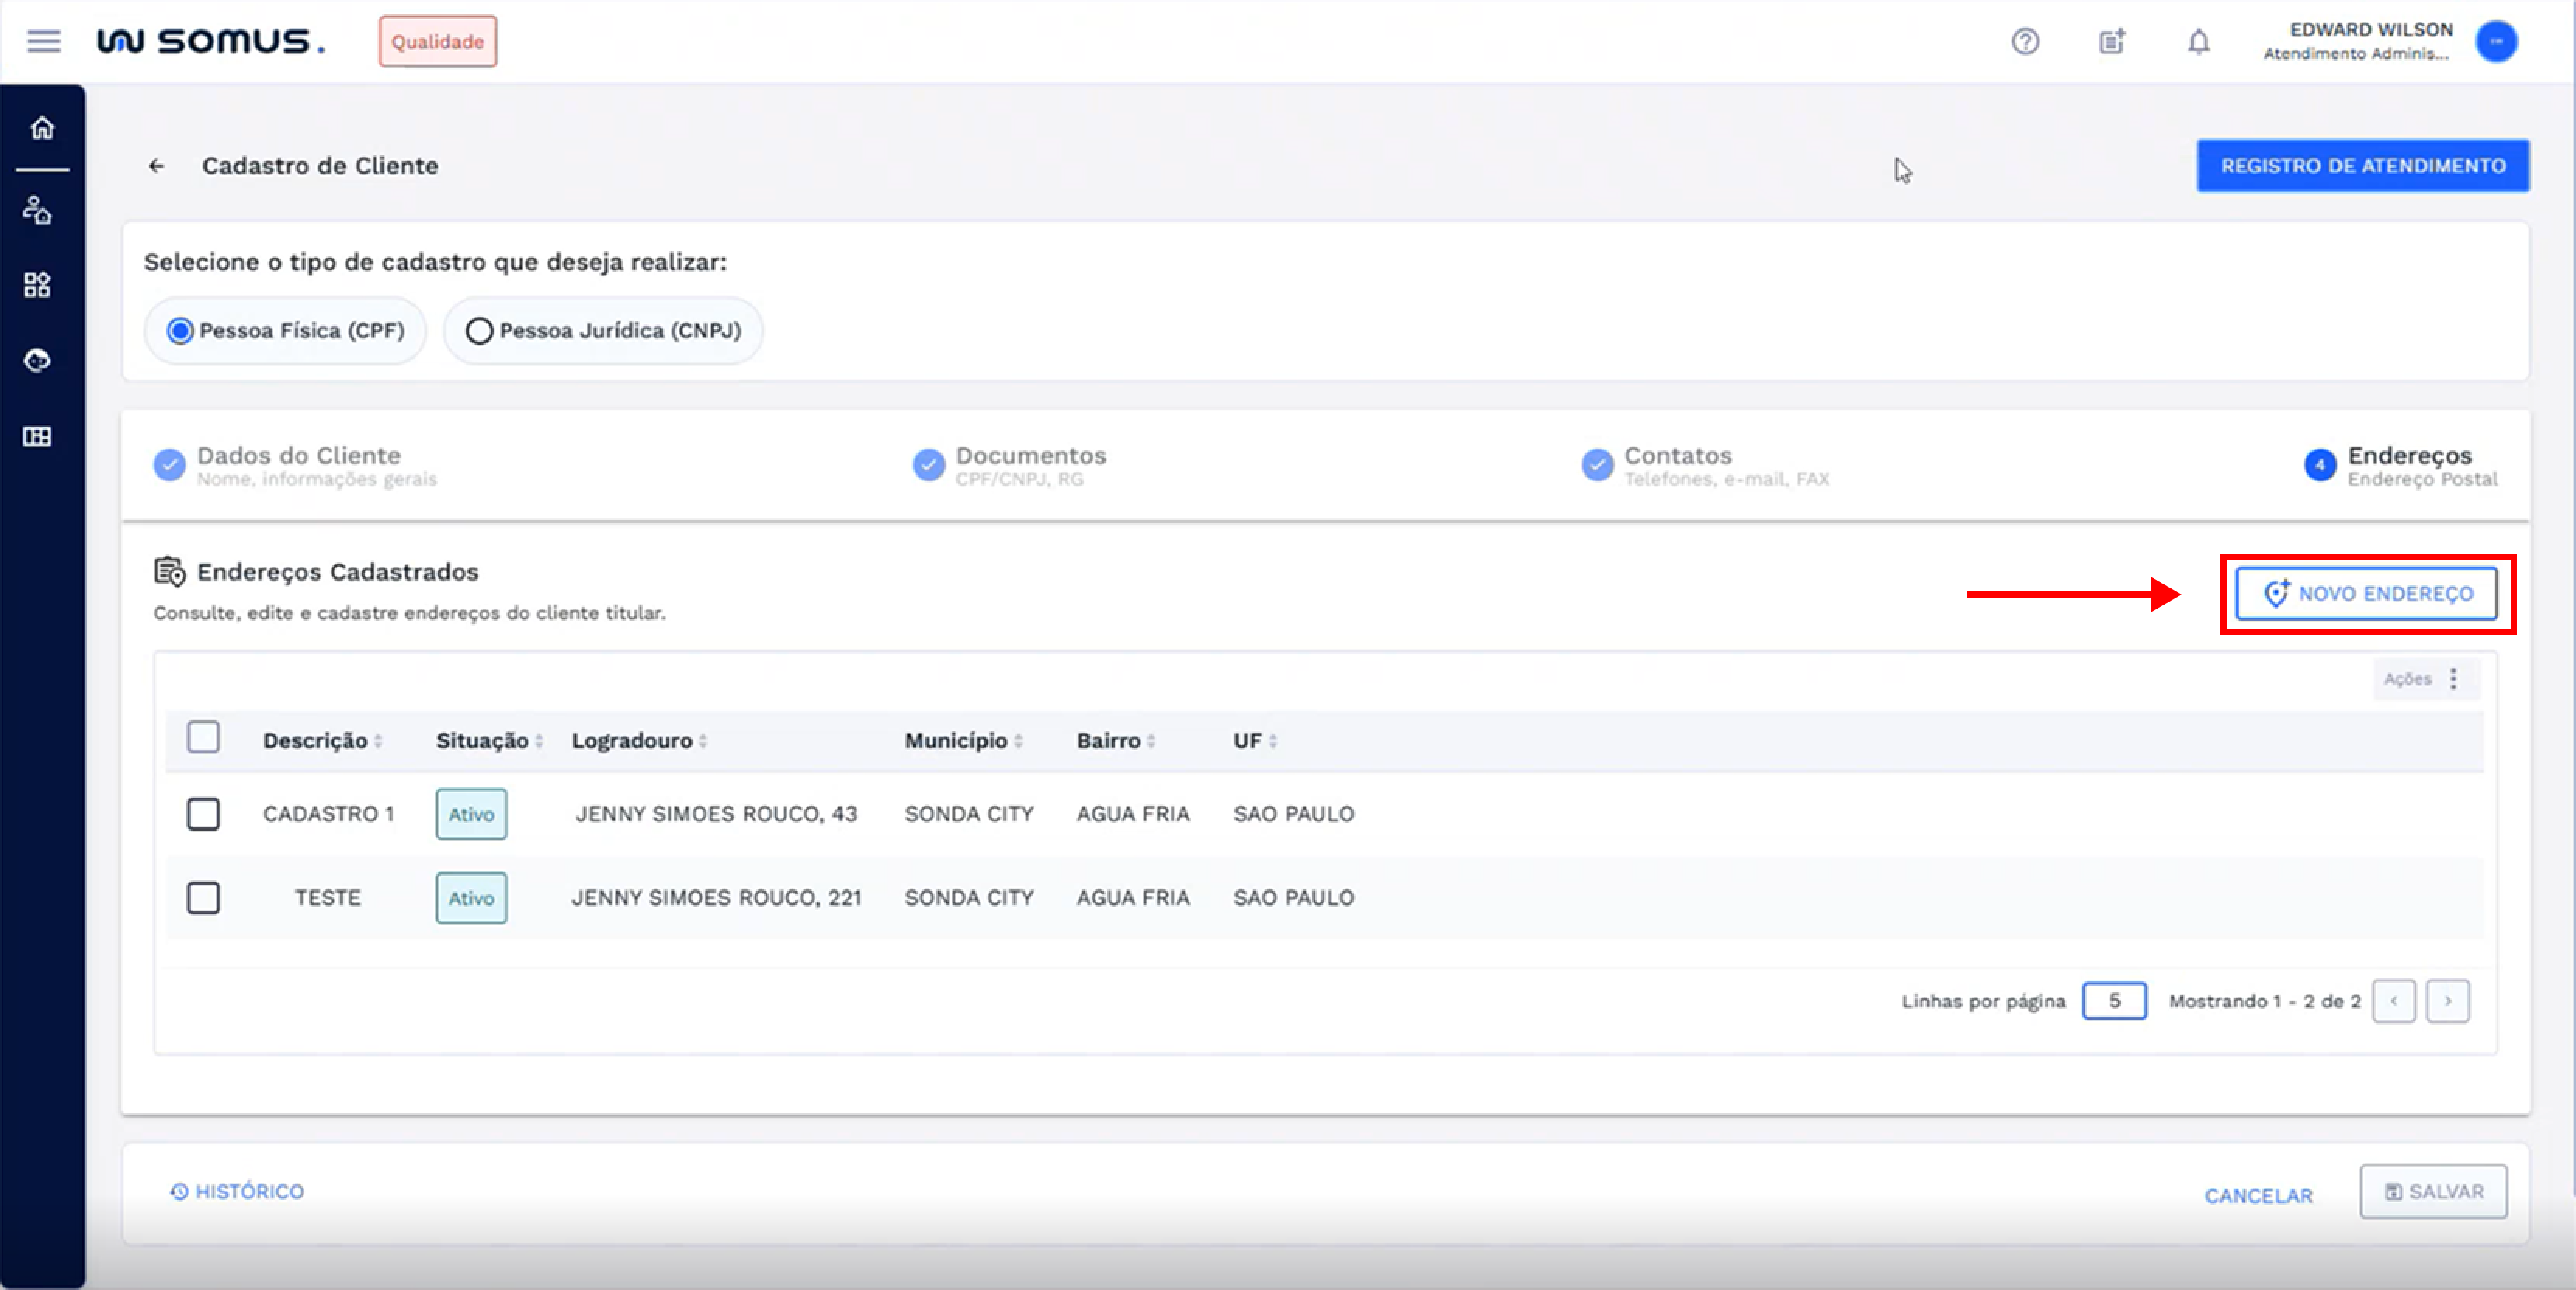
Task: Click the Linhas por página field
Action: click(2113, 1001)
